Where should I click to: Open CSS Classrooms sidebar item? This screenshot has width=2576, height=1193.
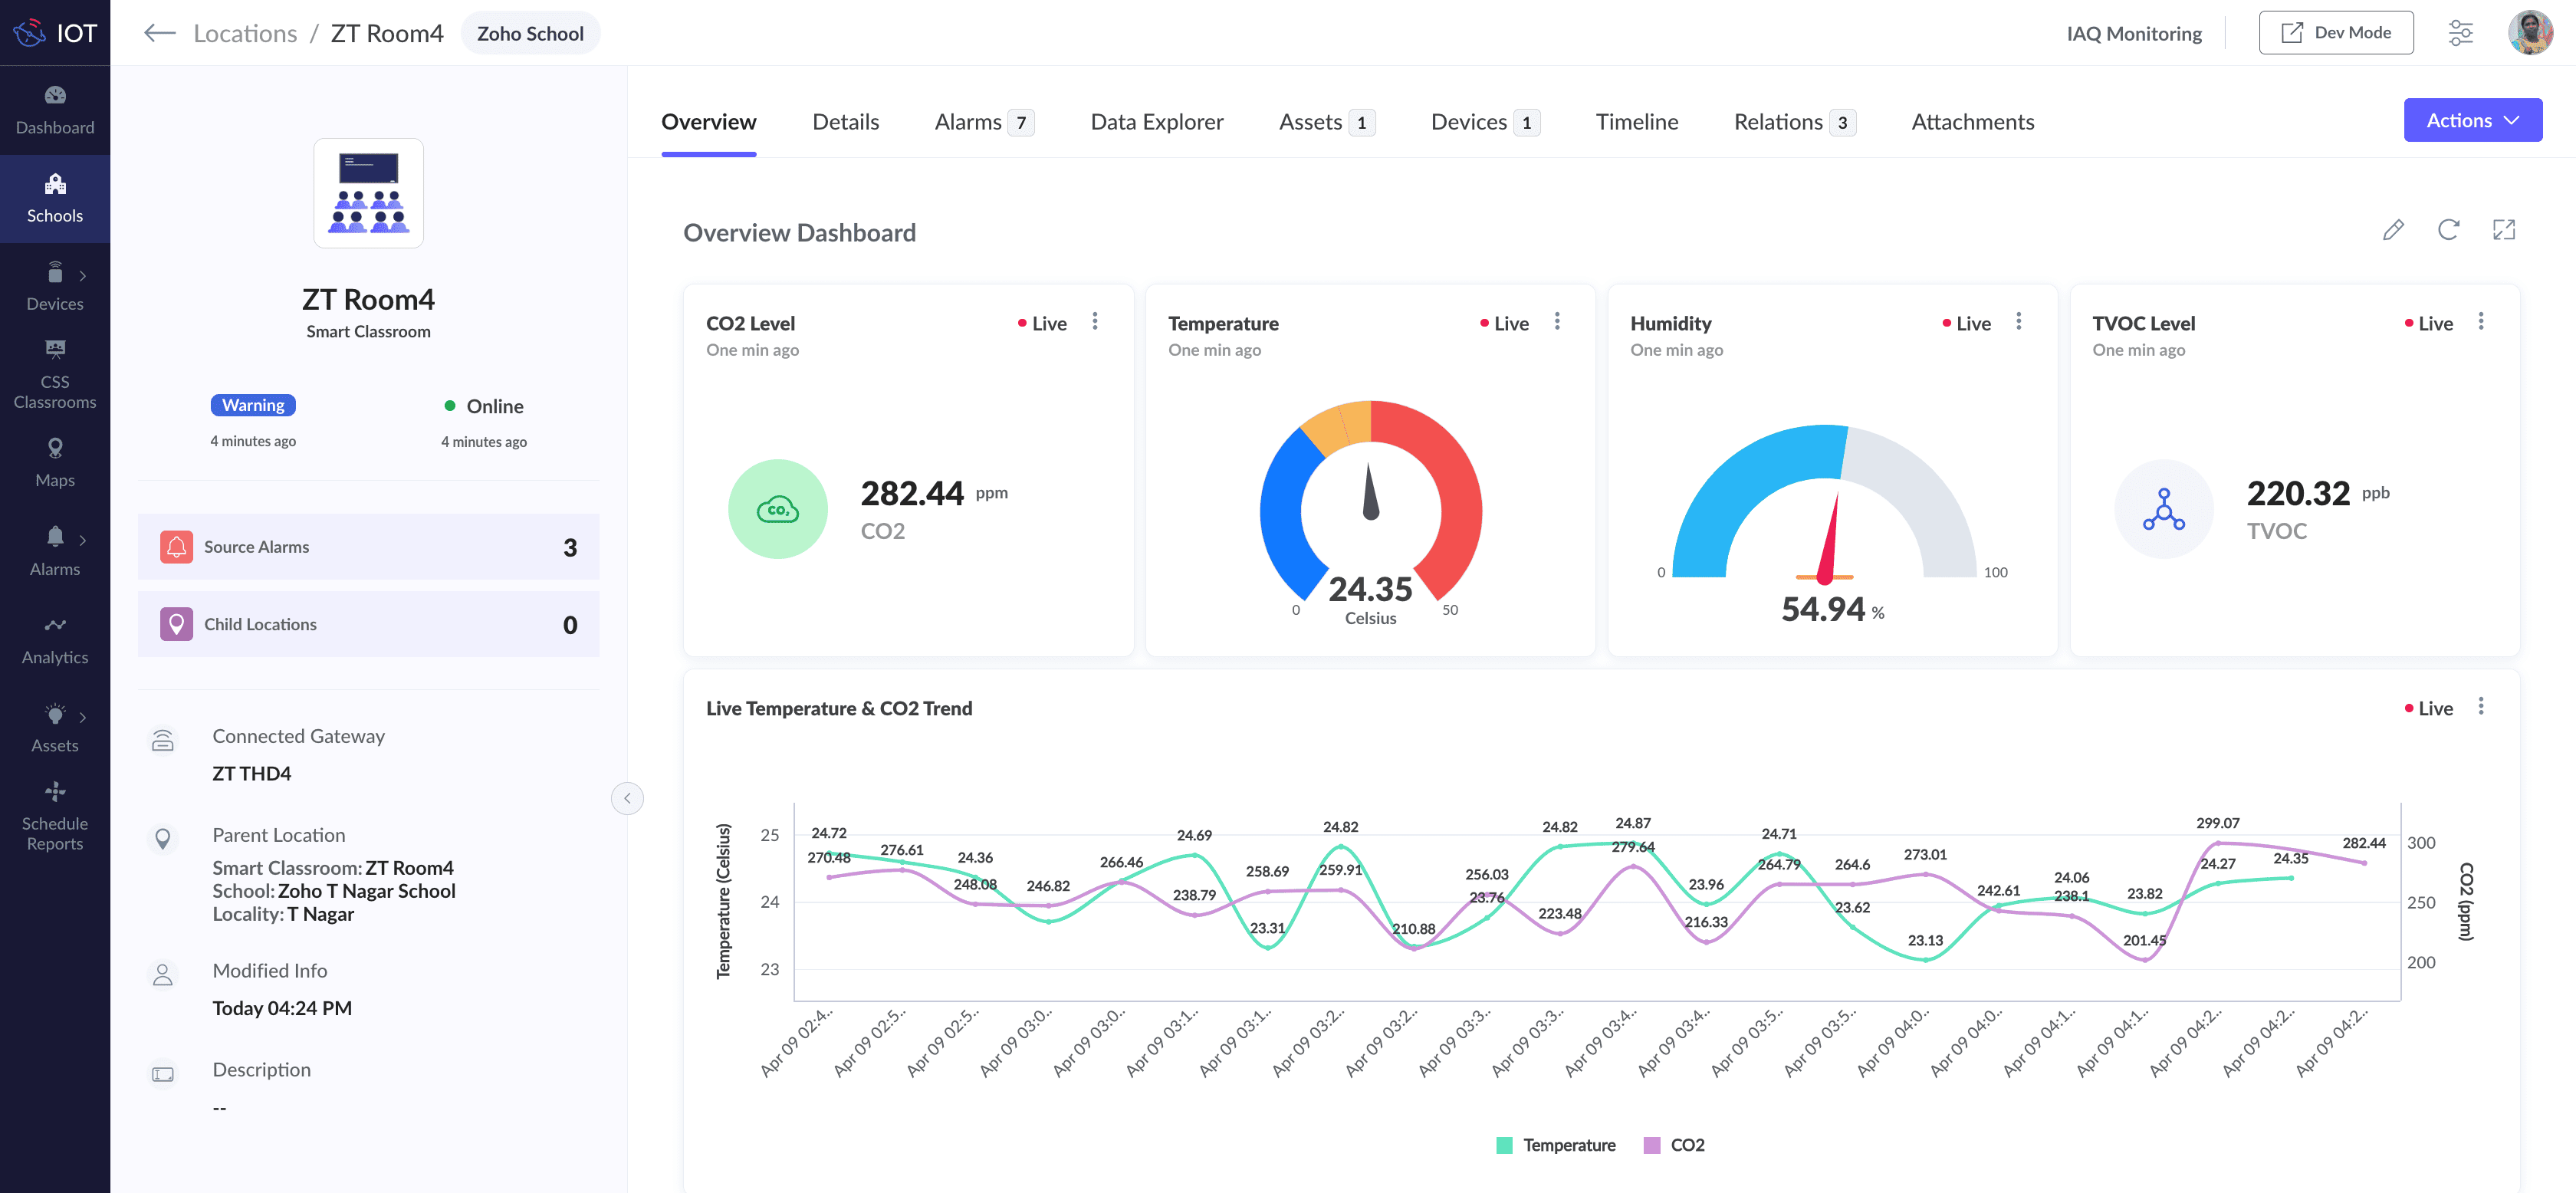coord(55,375)
